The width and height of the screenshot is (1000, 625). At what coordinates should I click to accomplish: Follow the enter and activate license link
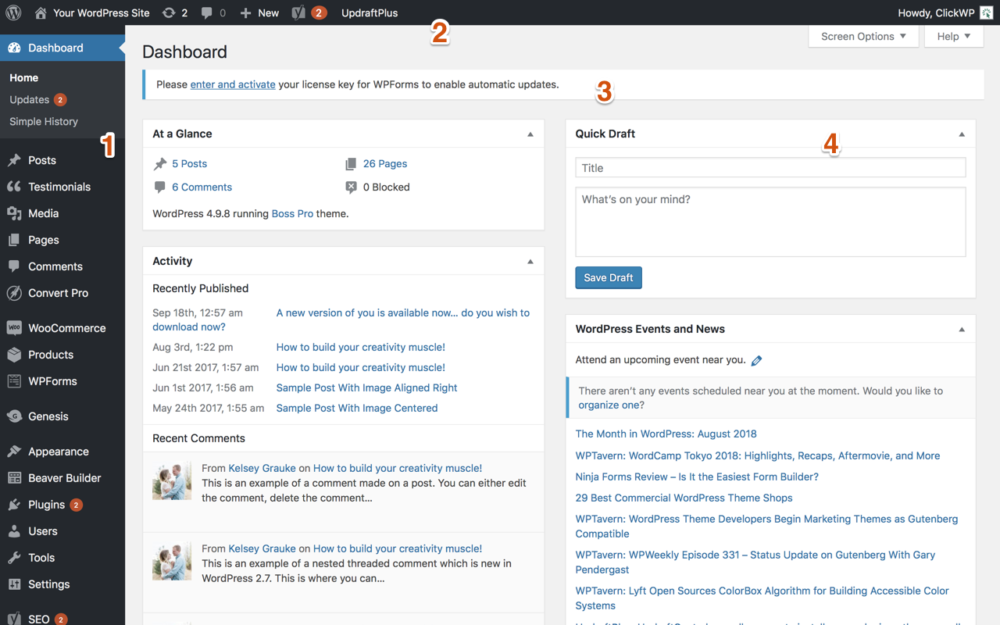[x=233, y=85]
